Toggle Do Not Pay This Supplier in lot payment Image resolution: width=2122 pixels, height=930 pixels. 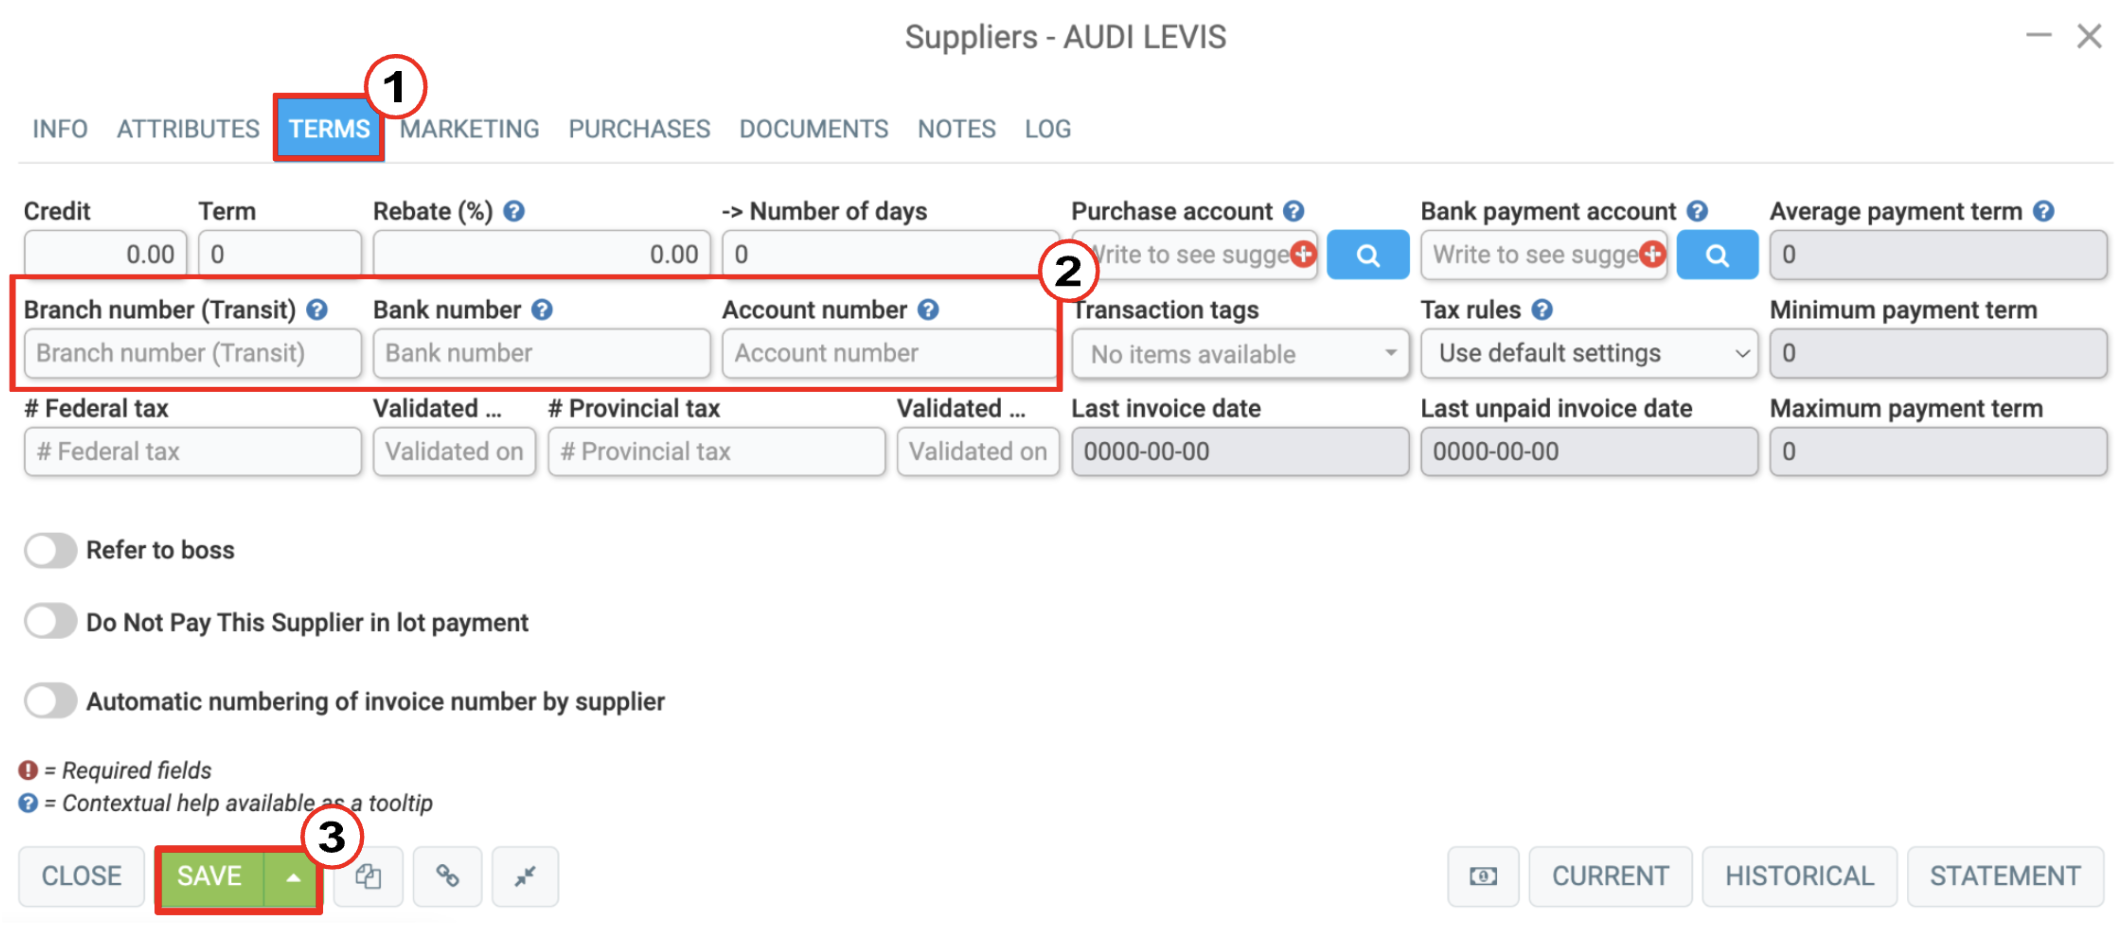pyautogui.click(x=51, y=622)
